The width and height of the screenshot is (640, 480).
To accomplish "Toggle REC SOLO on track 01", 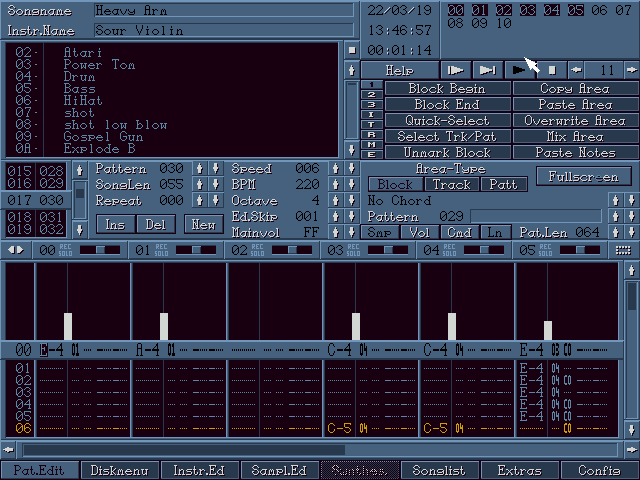I will pyautogui.click(x=162, y=250).
